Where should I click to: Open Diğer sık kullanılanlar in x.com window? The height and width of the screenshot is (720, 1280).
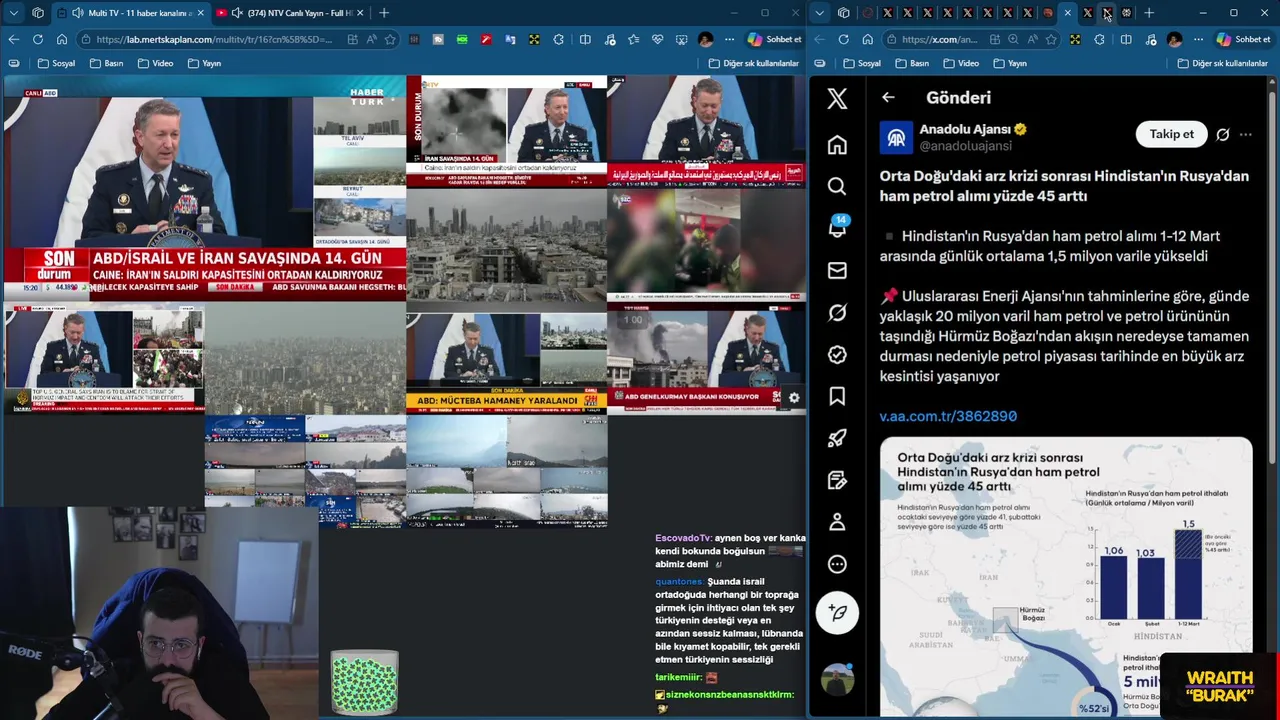pos(1223,63)
